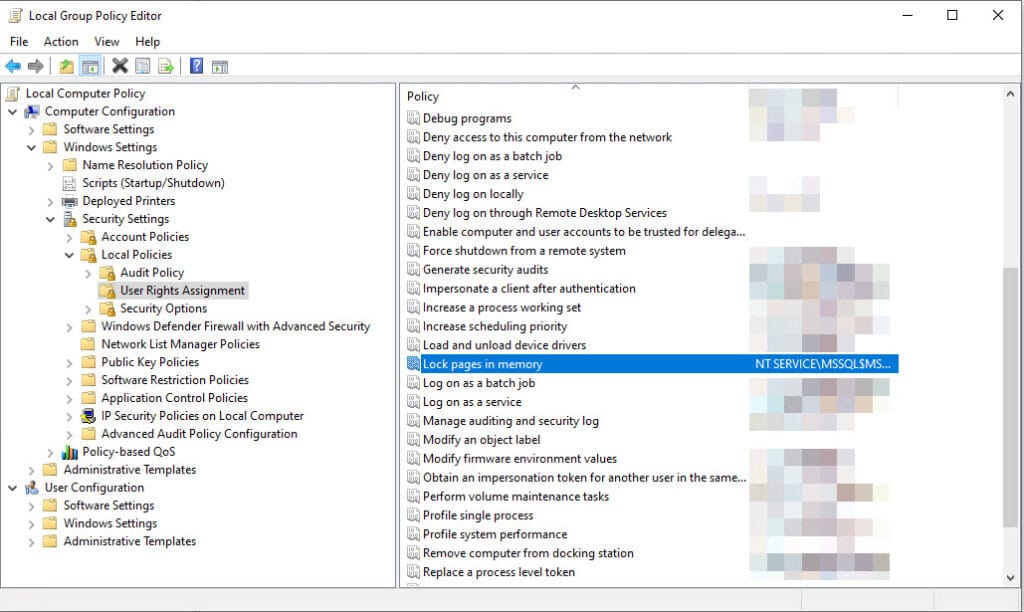Collapse the Local Policies node
1024x612 pixels.
[68, 254]
